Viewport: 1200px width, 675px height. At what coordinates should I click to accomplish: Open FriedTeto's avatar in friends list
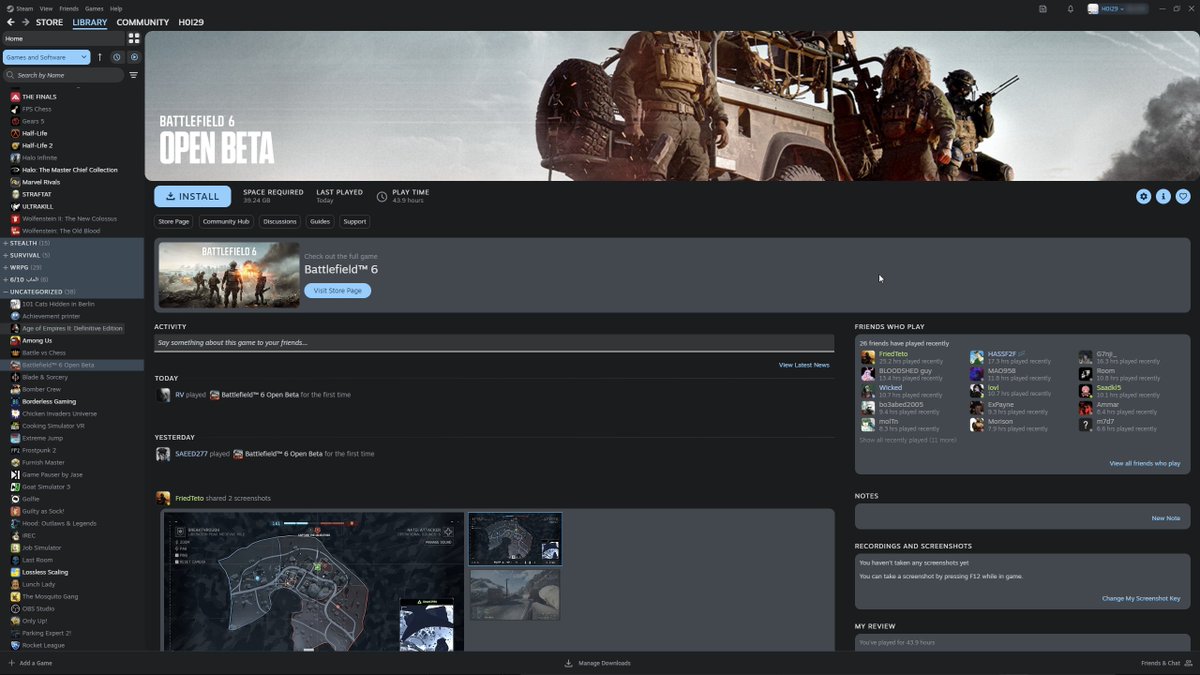pyautogui.click(x=868, y=357)
